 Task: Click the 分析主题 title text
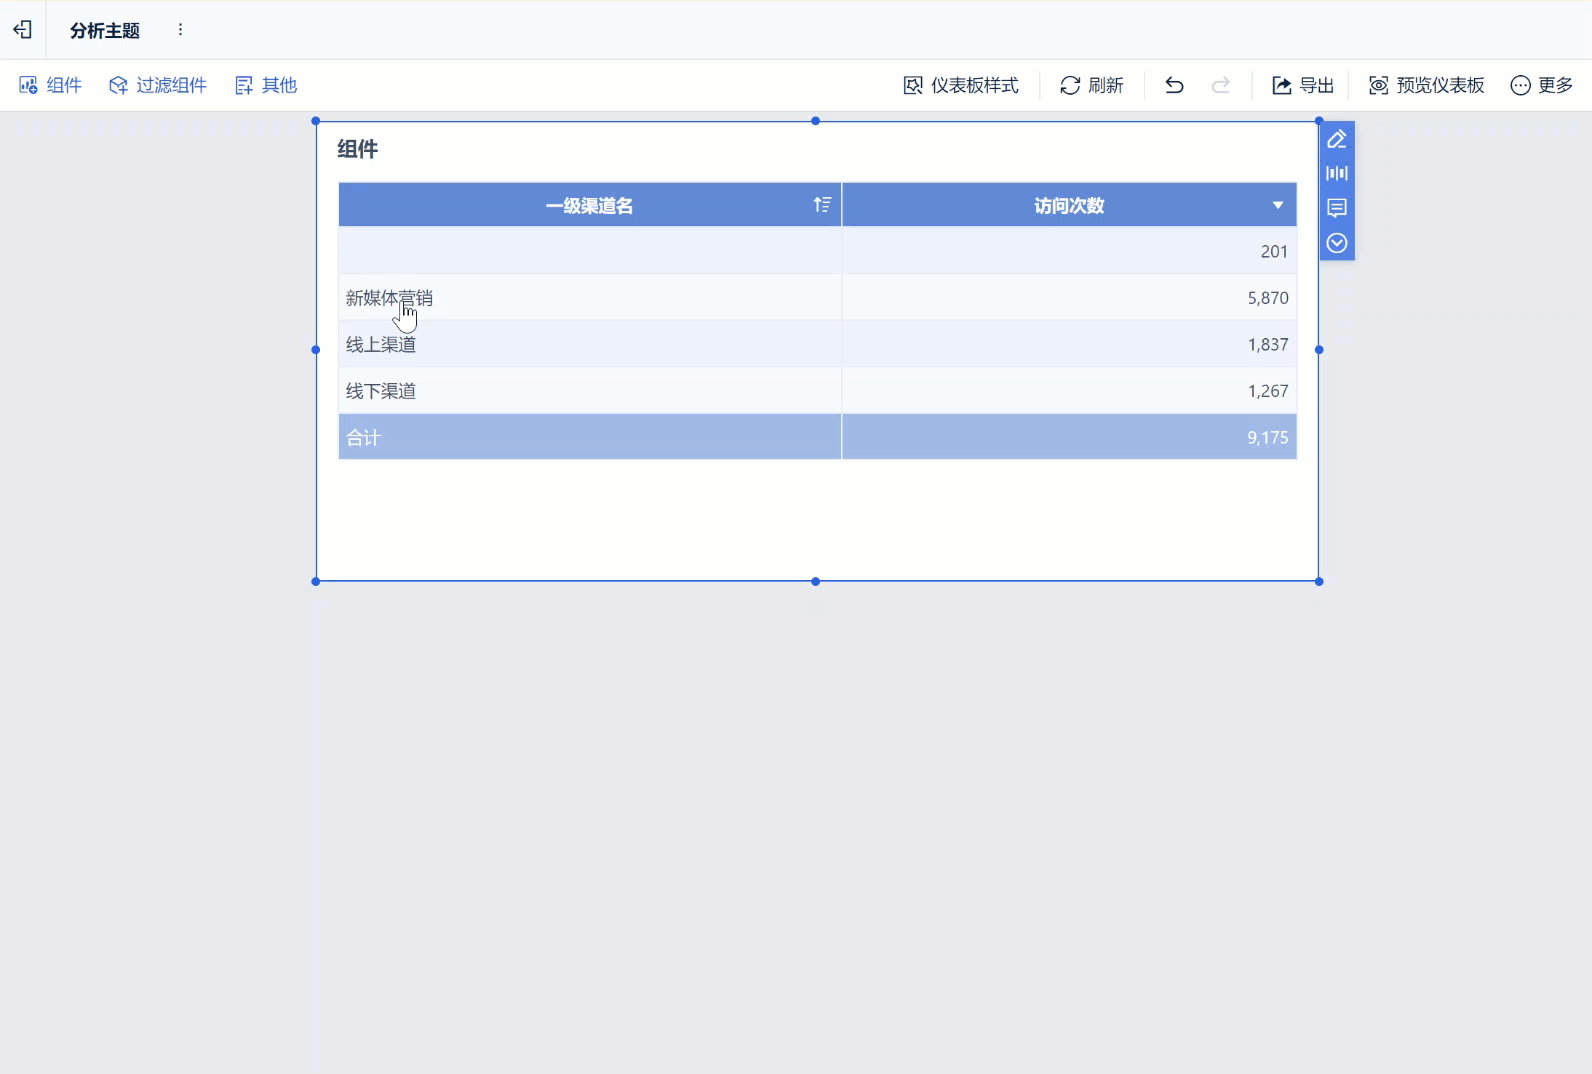[x=105, y=31]
